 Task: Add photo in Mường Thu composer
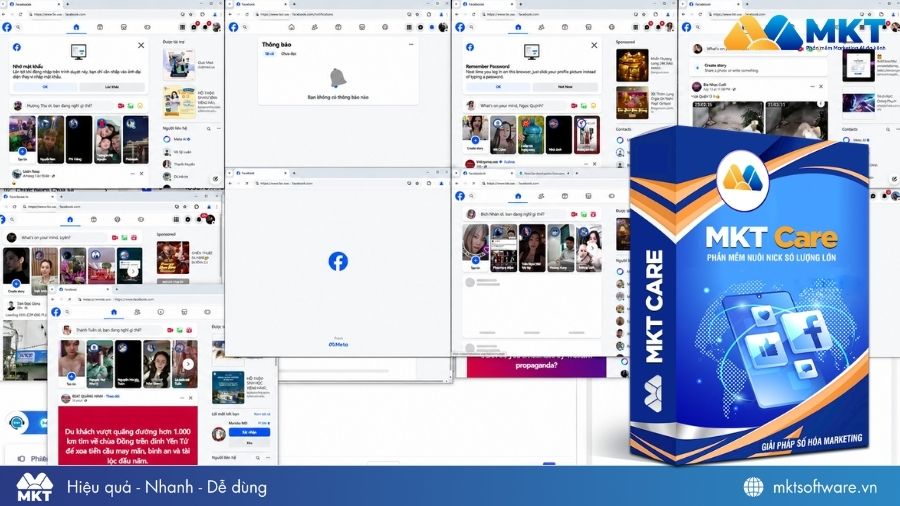[x=130, y=106]
